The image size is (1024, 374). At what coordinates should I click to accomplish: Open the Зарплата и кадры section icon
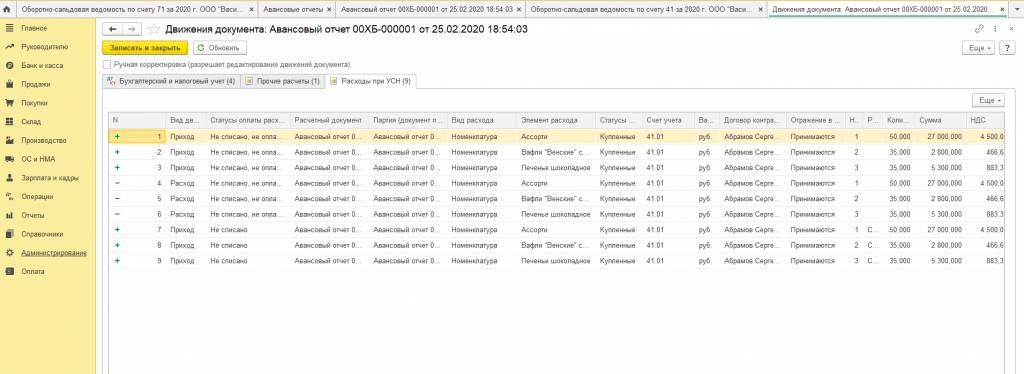(9, 178)
